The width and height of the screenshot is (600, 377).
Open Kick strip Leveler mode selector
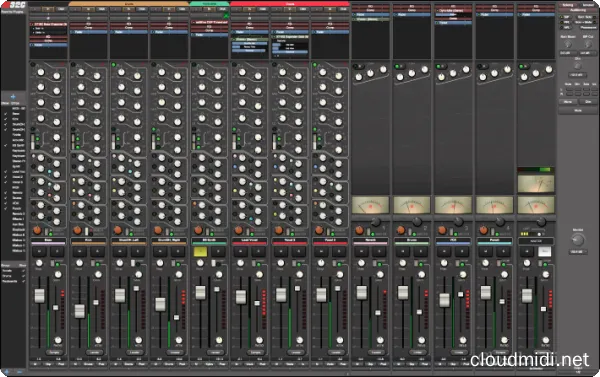[x=94, y=352]
